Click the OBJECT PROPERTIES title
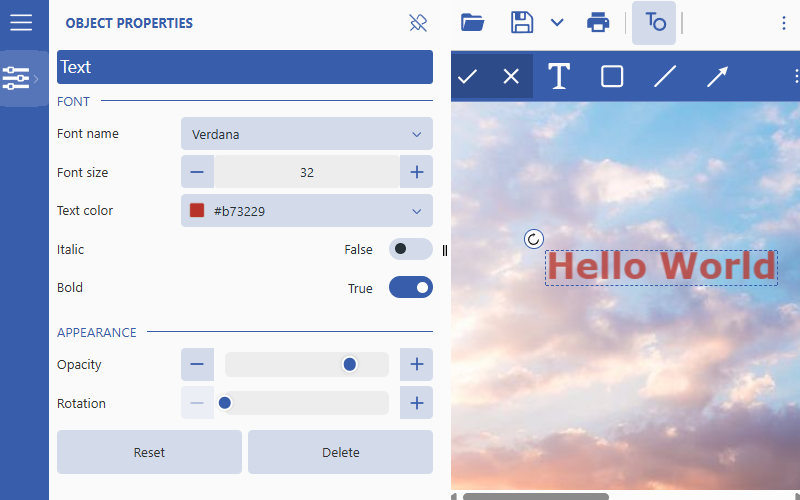Screen dimensions: 800x500 (129, 23)
